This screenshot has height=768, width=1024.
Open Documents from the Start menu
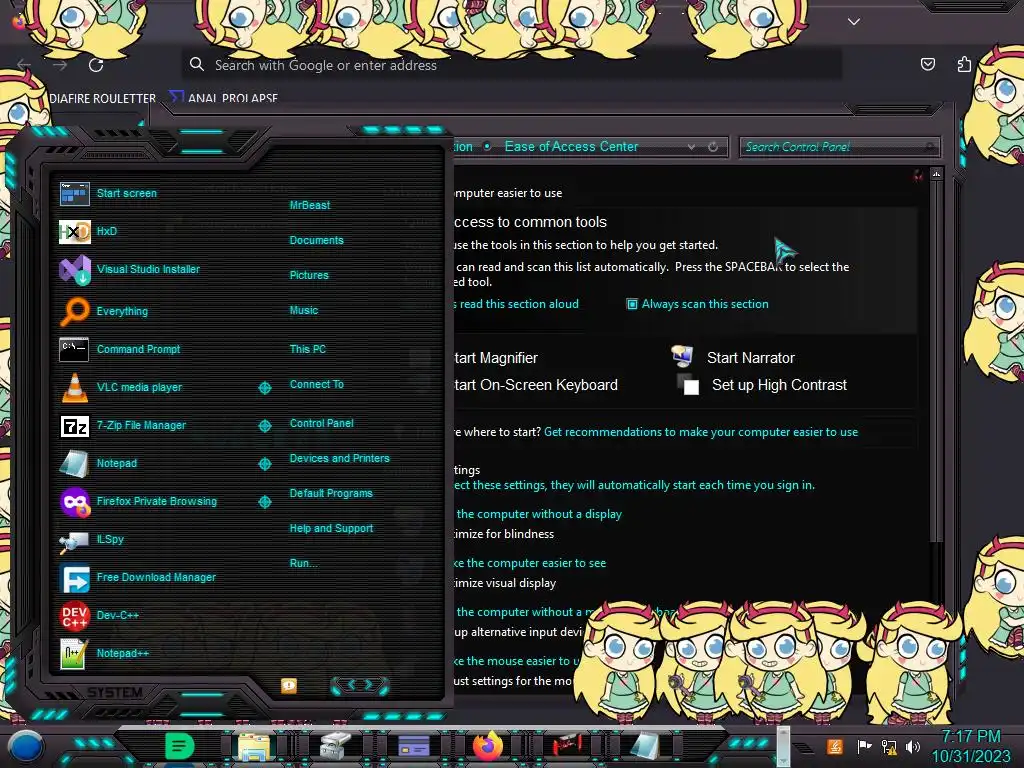[x=316, y=240]
